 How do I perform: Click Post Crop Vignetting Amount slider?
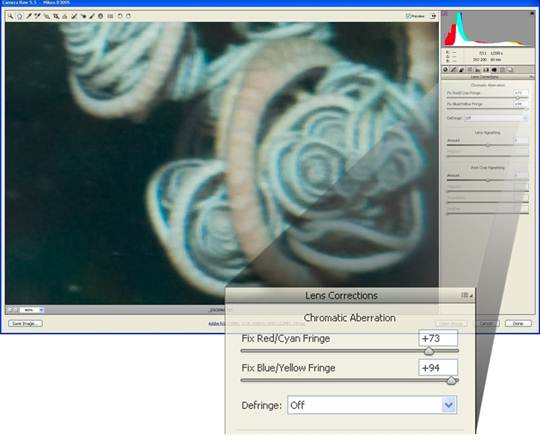coord(487,180)
